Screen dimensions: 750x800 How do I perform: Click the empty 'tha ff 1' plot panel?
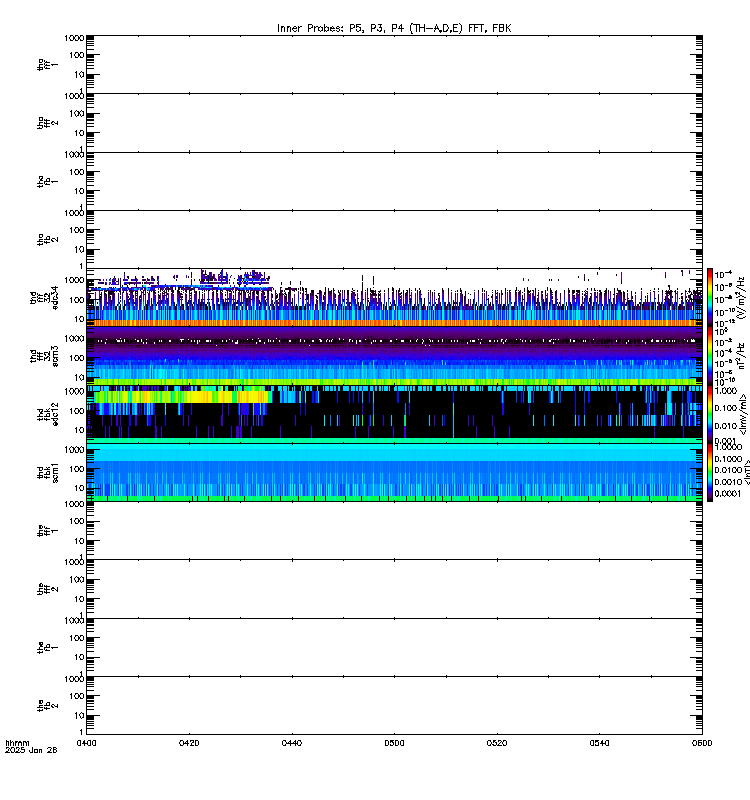click(394, 64)
